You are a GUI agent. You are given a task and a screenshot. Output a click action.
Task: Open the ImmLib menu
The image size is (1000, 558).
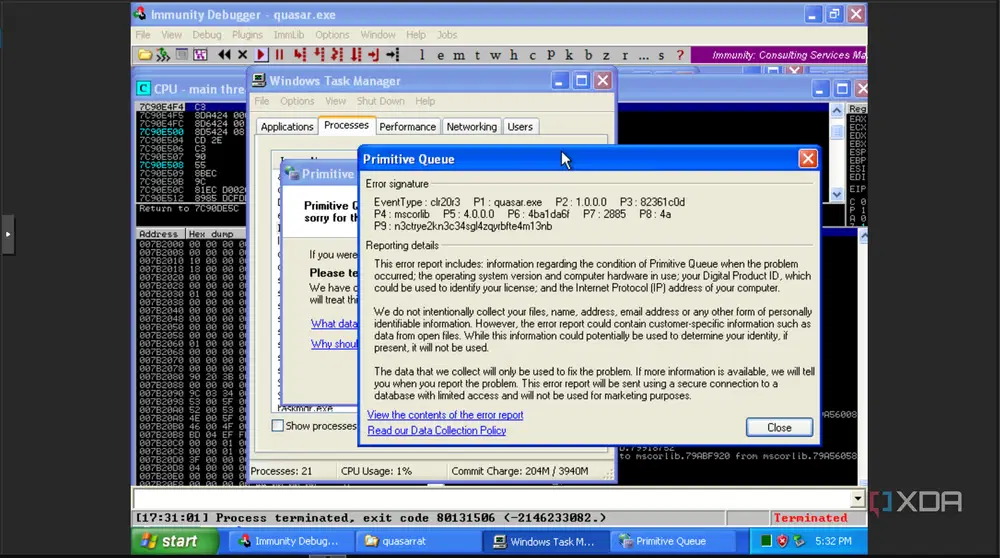click(288, 34)
